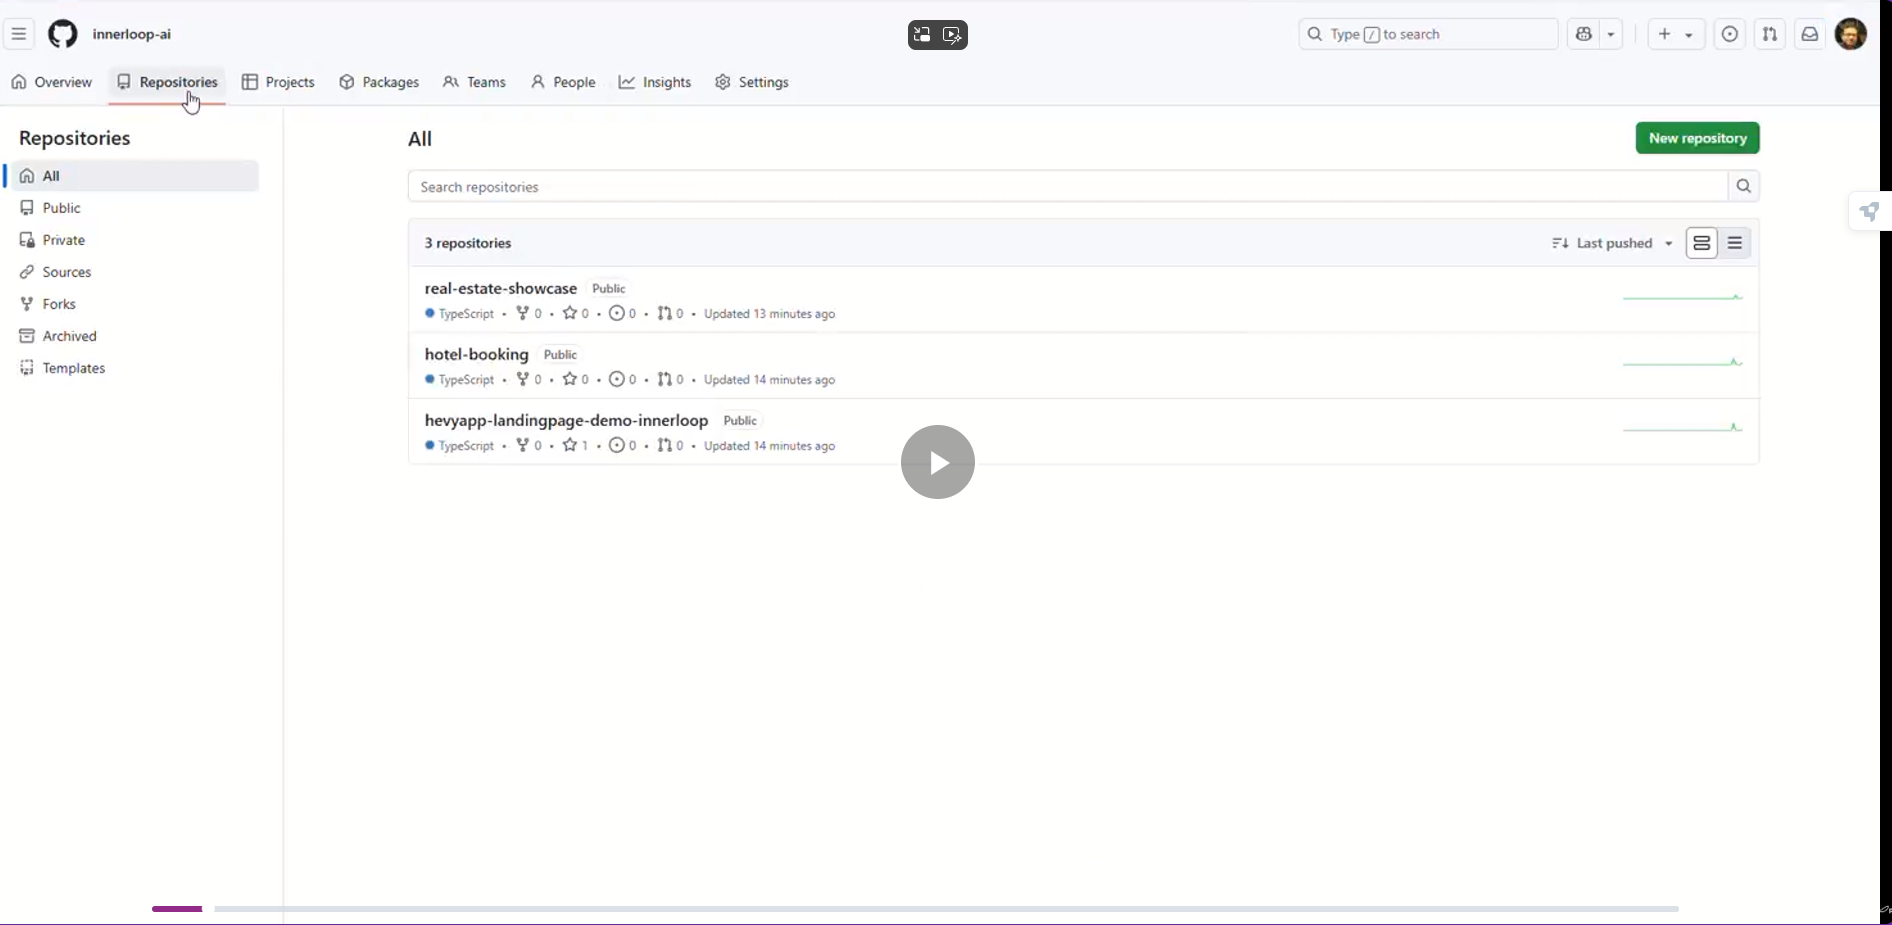Open the Last pushed sort dropdown
Viewport: 1892px width, 925px height.
[x=1612, y=243]
